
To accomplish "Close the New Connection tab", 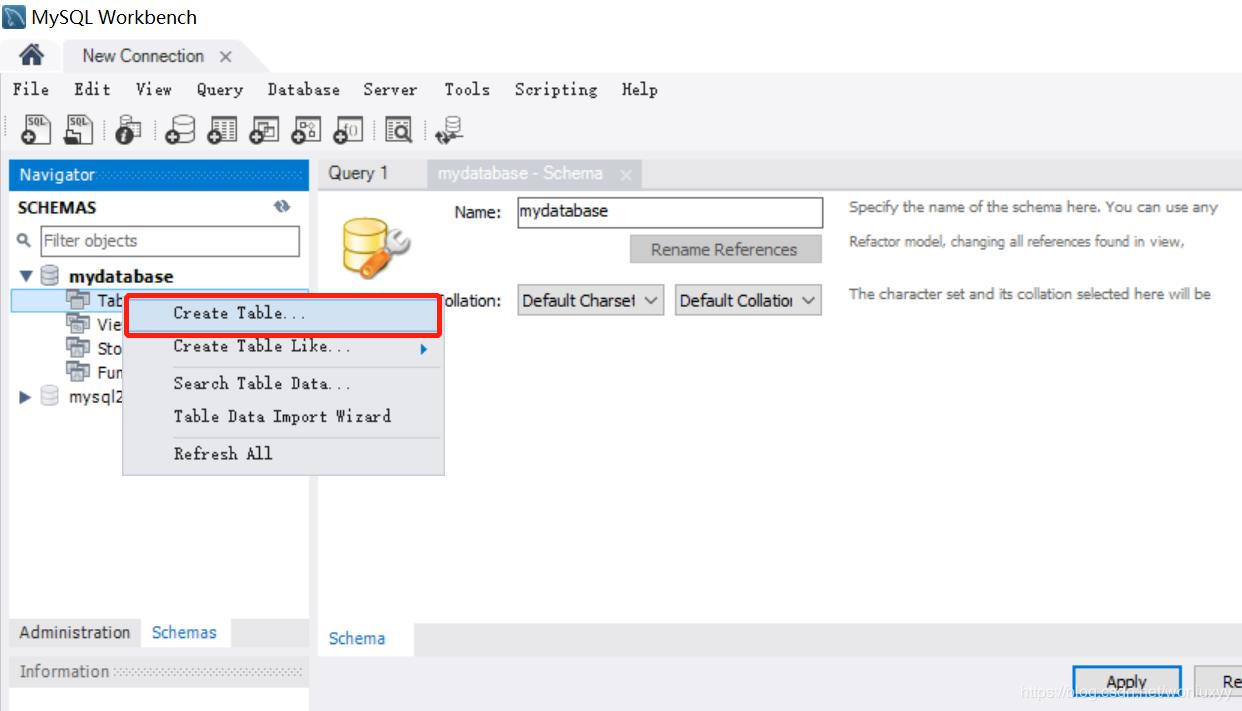I will tap(226, 57).
